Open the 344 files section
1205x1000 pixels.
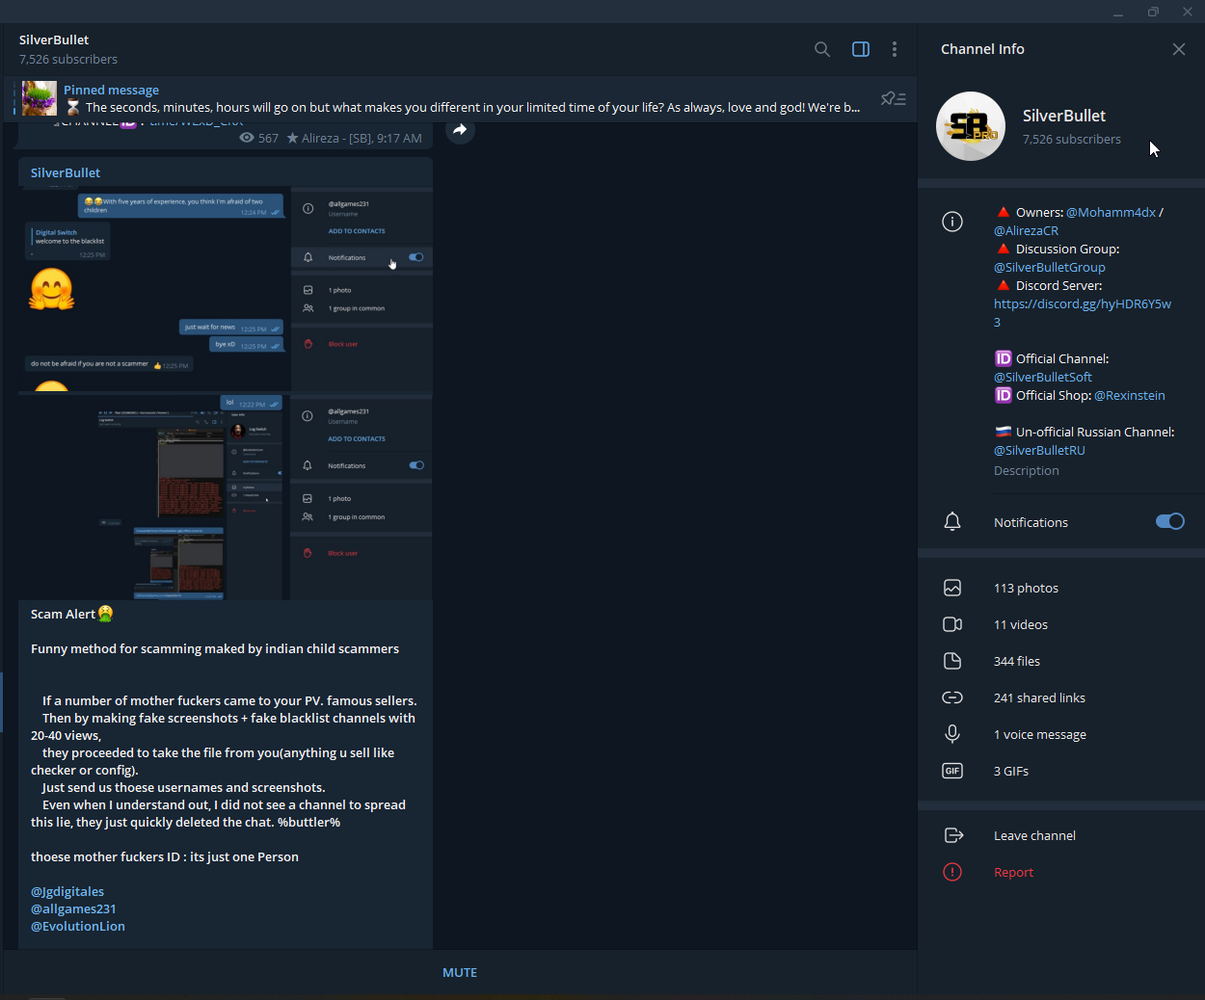coord(1061,661)
